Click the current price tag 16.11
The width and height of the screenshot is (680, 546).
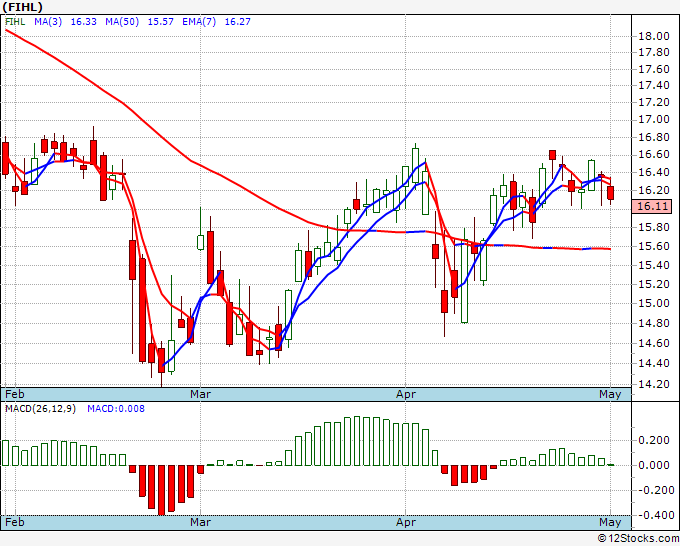[653, 206]
